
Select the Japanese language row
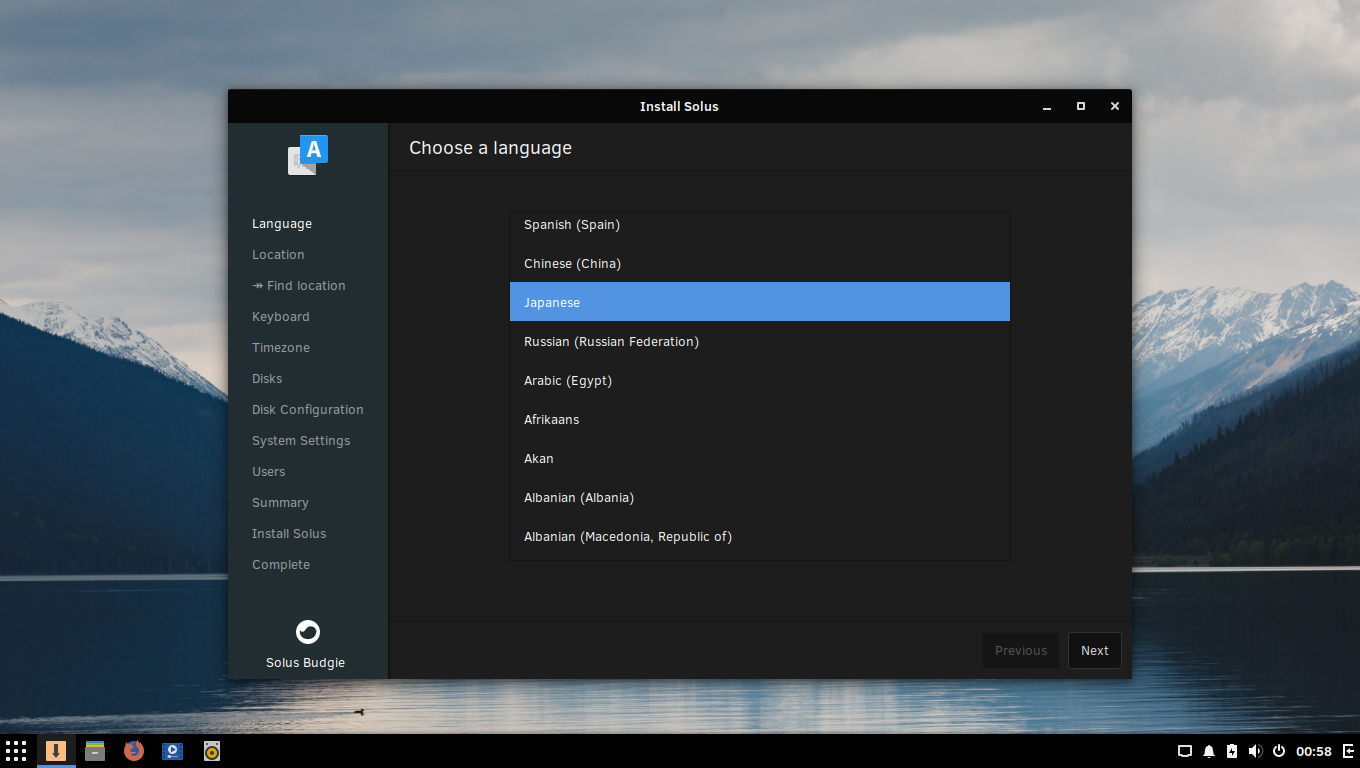click(x=760, y=302)
